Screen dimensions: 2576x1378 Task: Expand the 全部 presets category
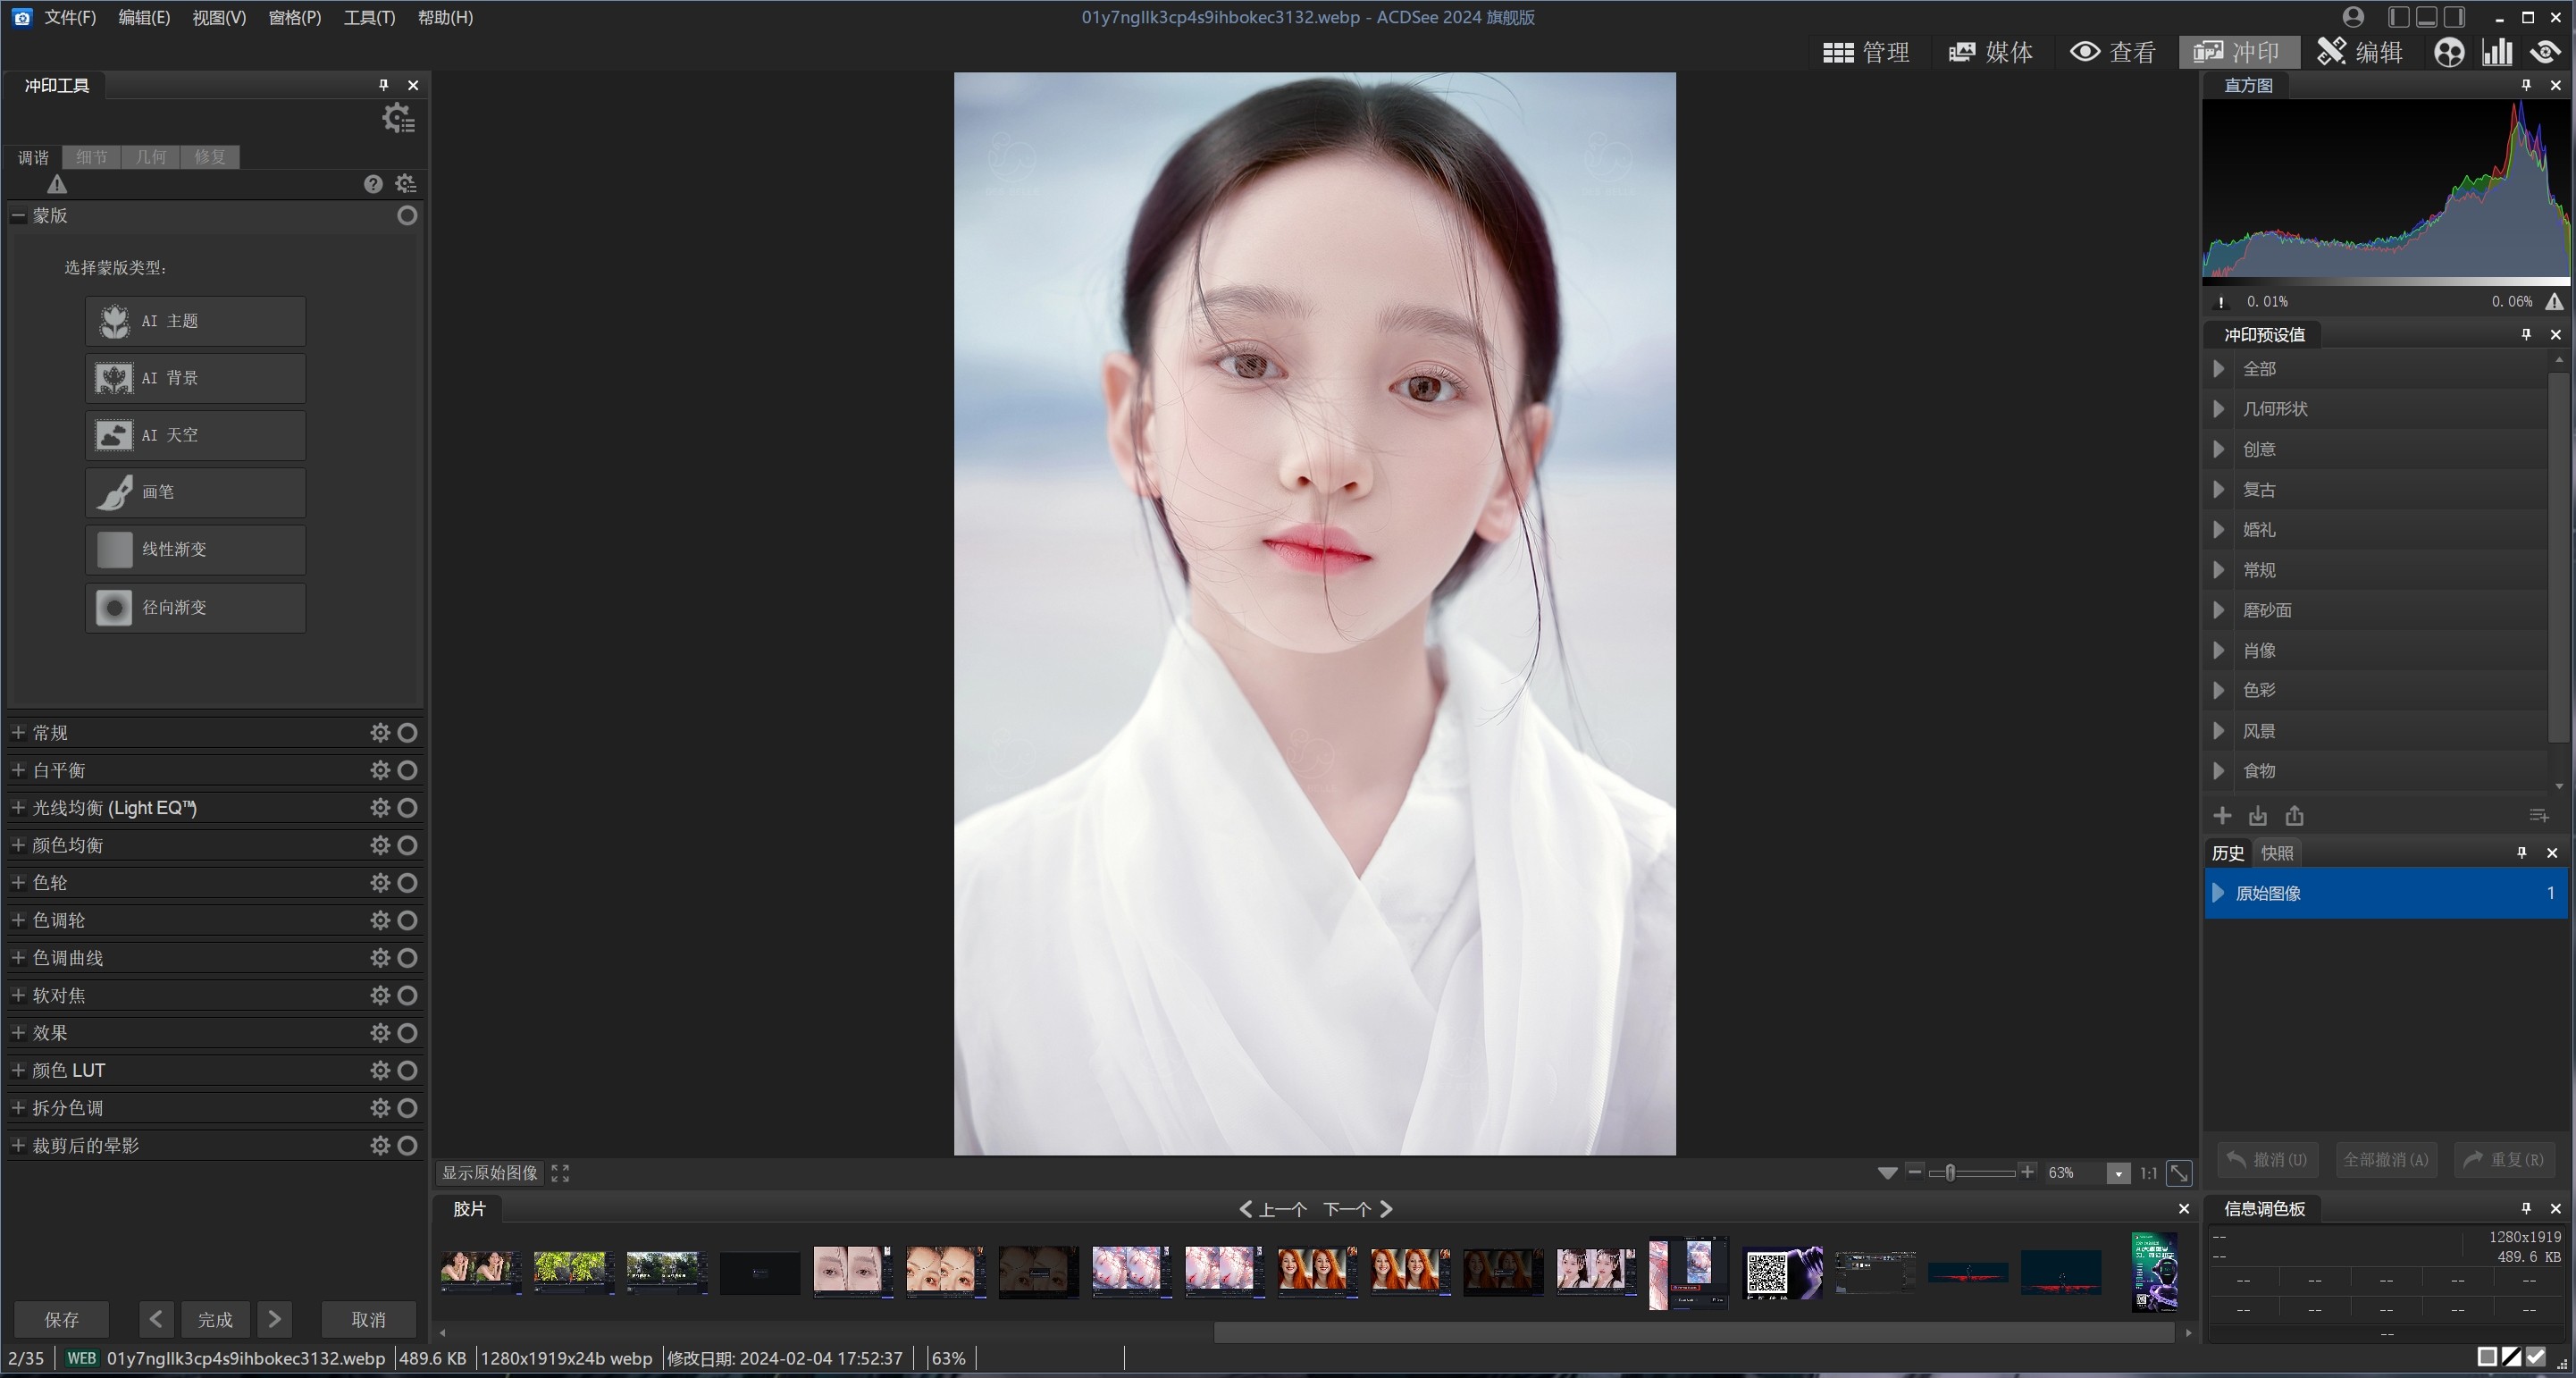tap(2218, 369)
